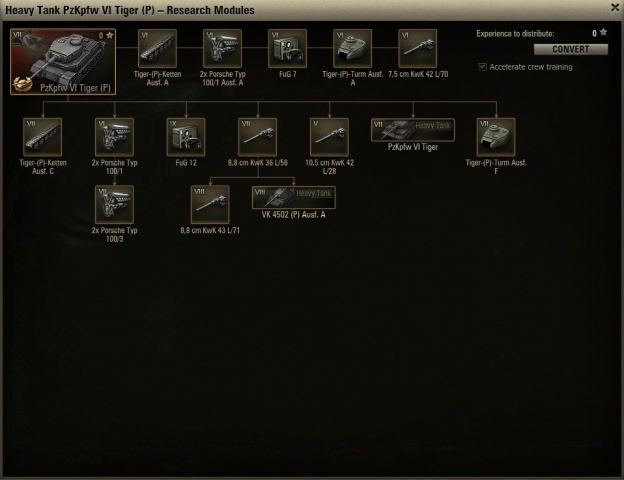
Task: Select the tier VI 2x Porsche Typ 100/1 engine icon
Action: click(115, 137)
